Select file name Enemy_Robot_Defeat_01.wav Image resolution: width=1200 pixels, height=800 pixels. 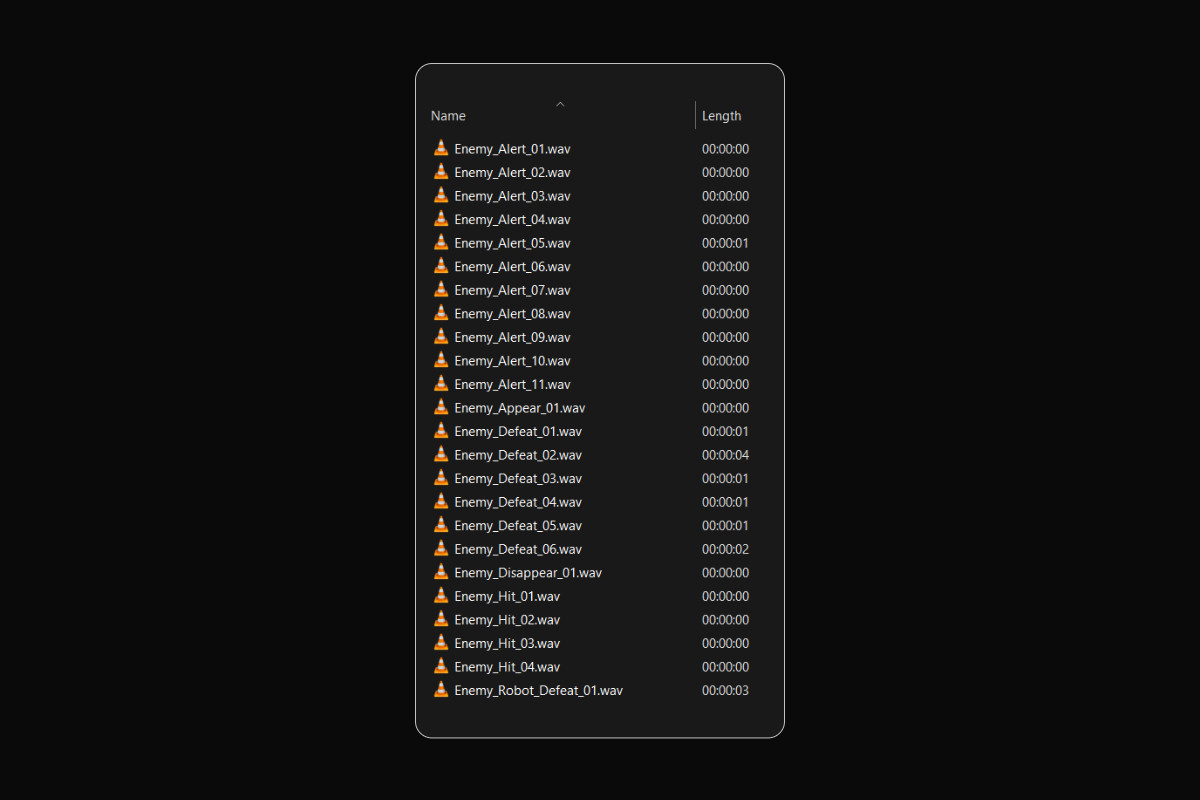pyautogui.click(x=538, y=691)
